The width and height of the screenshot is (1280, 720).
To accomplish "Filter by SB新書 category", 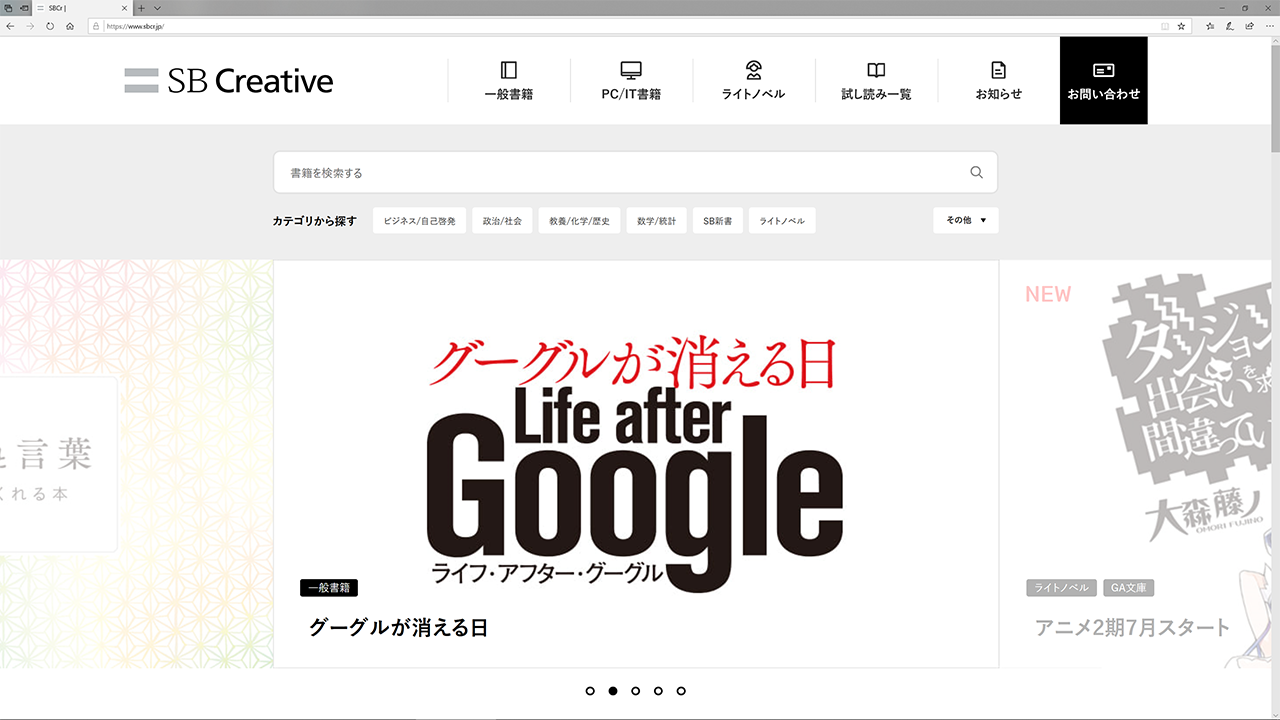I will point(718,220).
